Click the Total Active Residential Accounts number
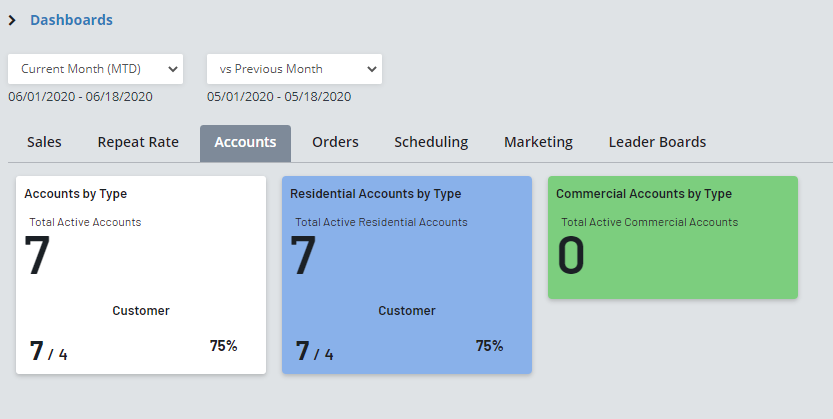Viewport: 833px width, 419px height. pos(303,256)
